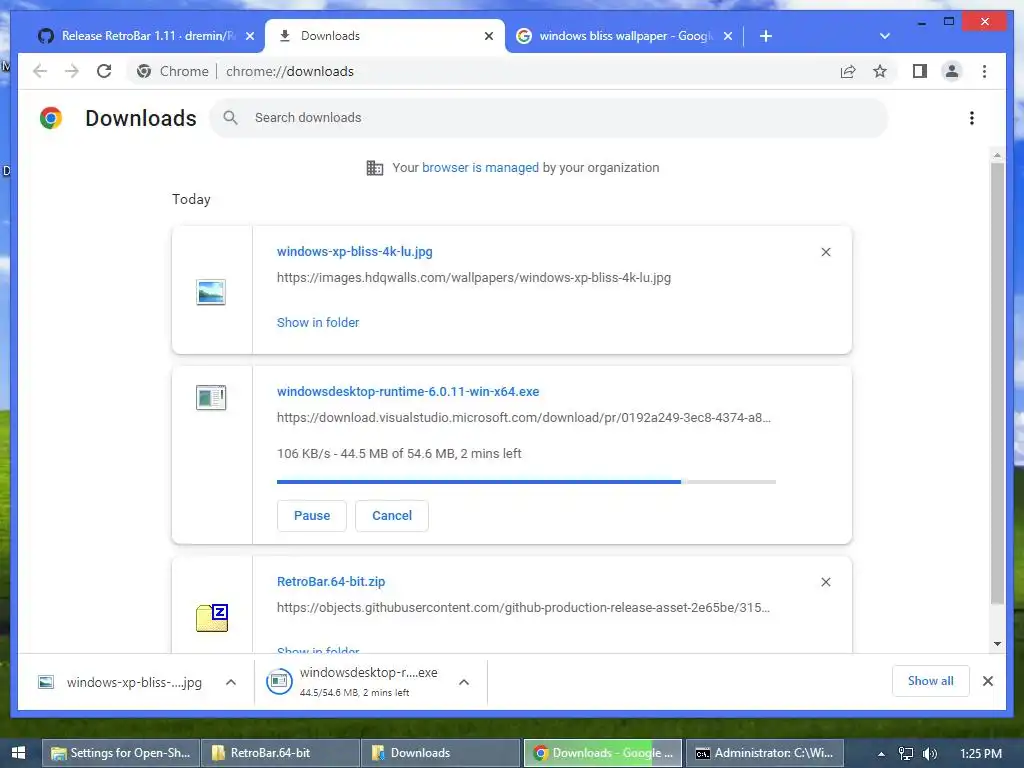The image size is (1024, 768).
Task: Open Administrator command prompt taskbar item
Action: coord(764,753)
